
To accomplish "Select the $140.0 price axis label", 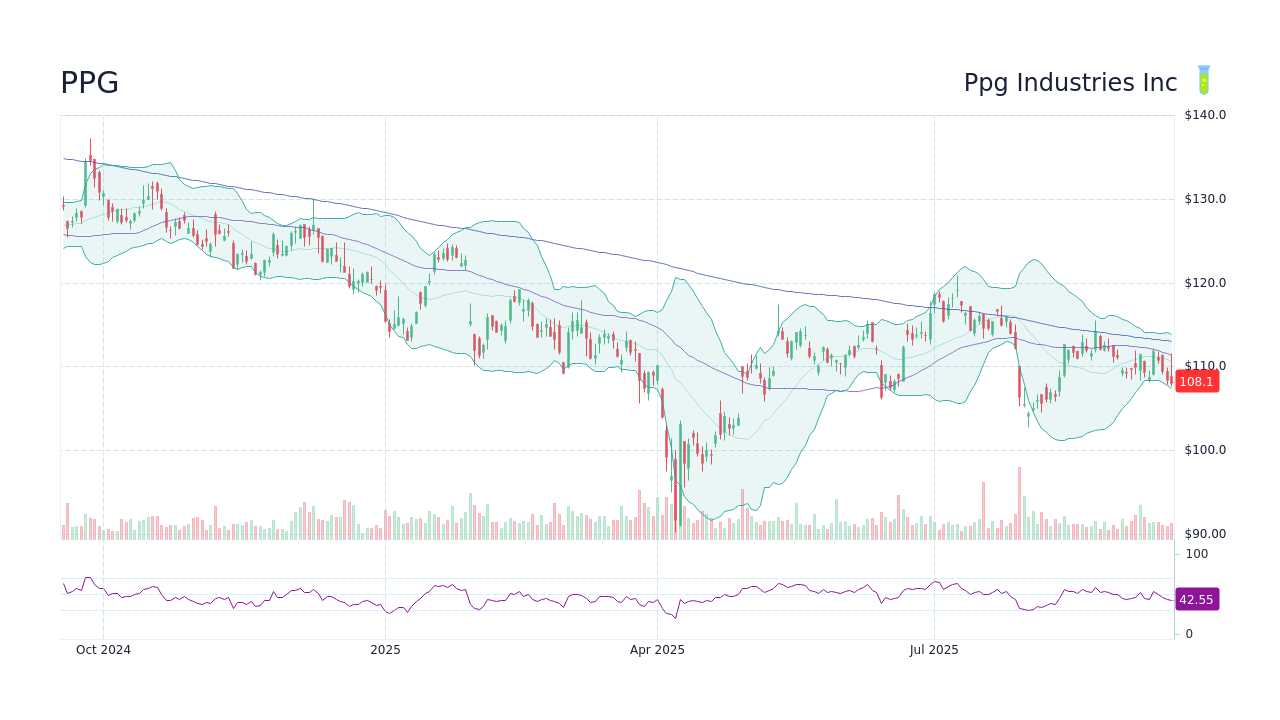I will pyautogui.click(x=1203, y=115).
